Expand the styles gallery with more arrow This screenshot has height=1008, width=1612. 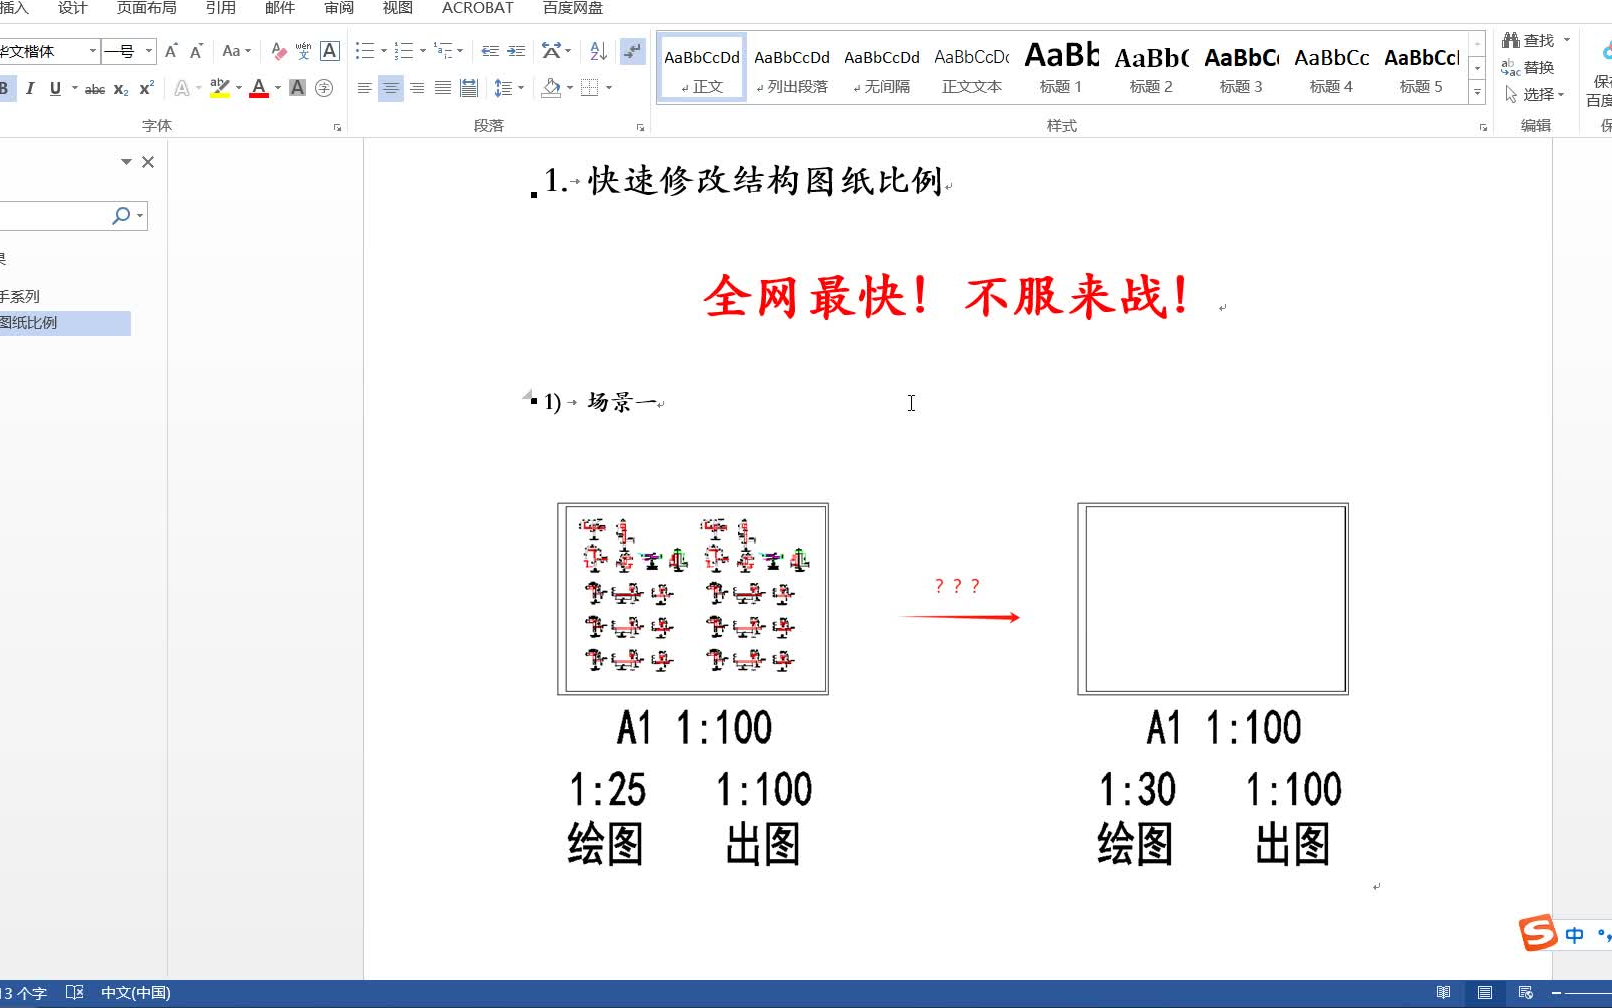(1478, 94)
